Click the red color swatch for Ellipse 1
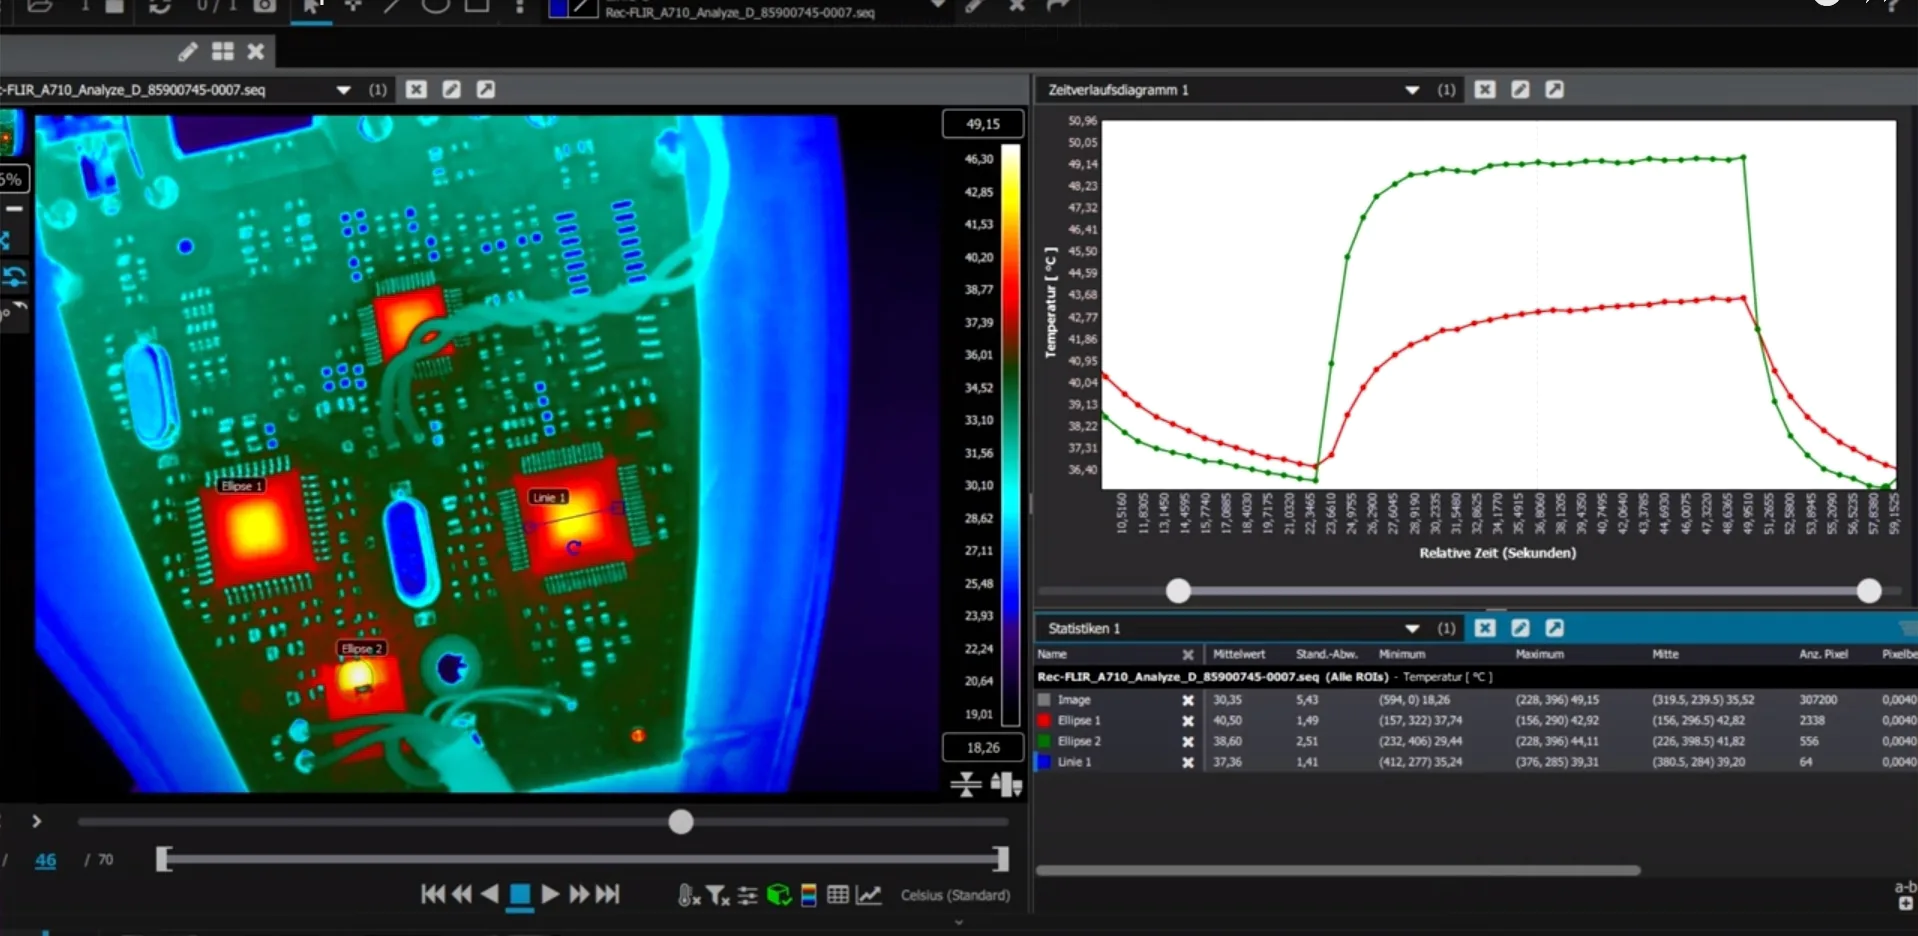 (x=1044, y=721)
